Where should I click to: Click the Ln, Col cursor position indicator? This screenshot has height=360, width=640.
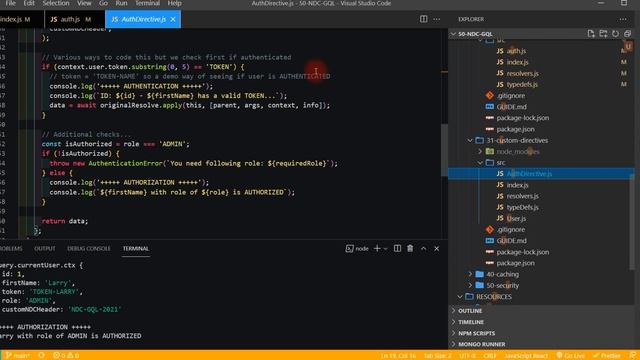click(398, 356)
